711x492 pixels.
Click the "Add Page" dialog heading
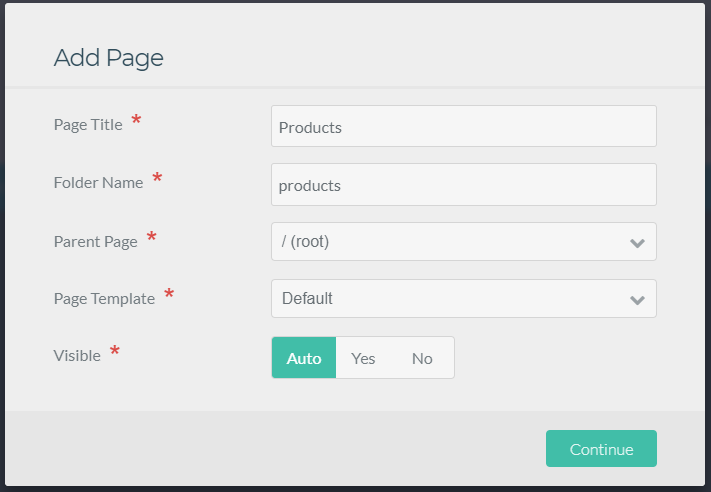coord(108,58)
